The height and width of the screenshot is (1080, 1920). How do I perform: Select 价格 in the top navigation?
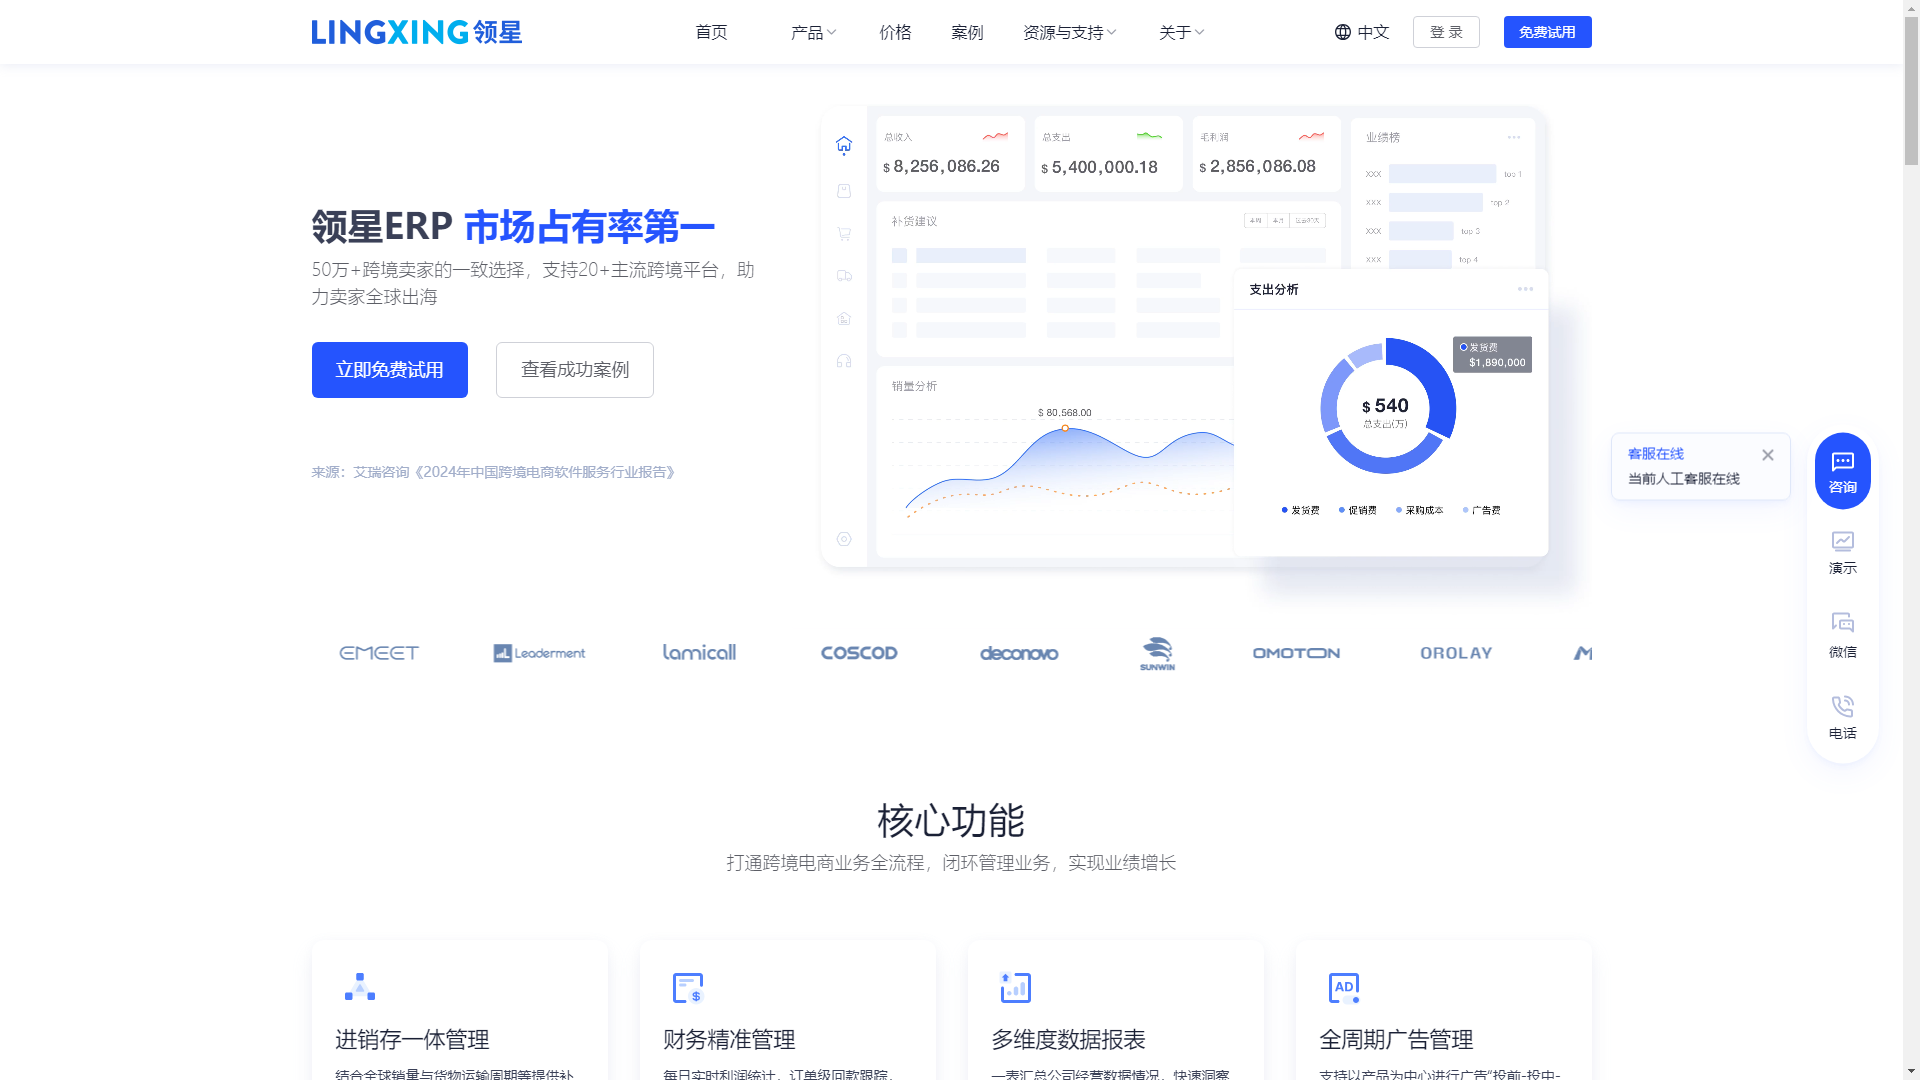[x=895, y=32]
